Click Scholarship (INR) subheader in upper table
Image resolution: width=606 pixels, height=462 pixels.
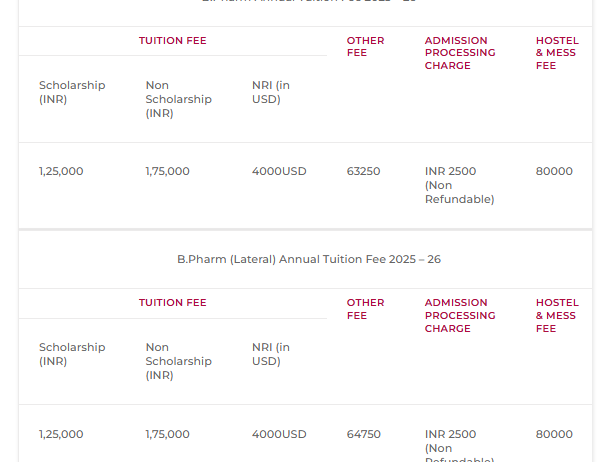tap(72, 92)
